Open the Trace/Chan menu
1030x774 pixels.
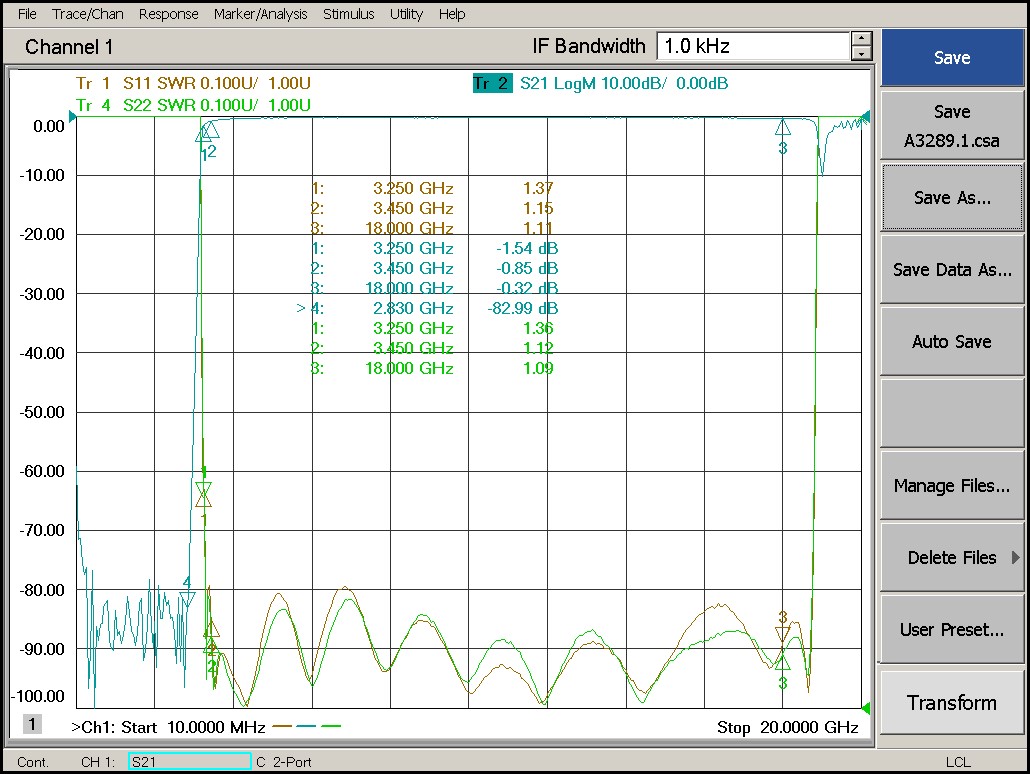(87, 14)
